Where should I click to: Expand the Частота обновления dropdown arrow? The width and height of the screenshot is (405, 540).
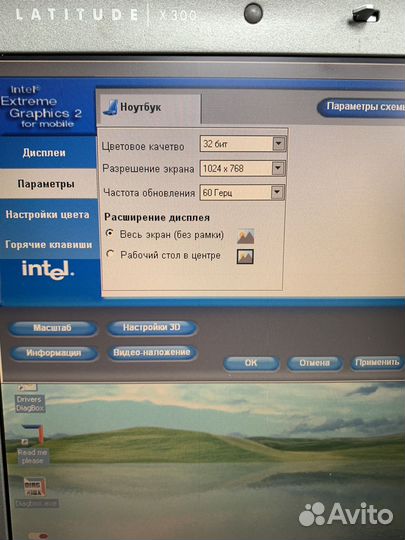(277, 193)
